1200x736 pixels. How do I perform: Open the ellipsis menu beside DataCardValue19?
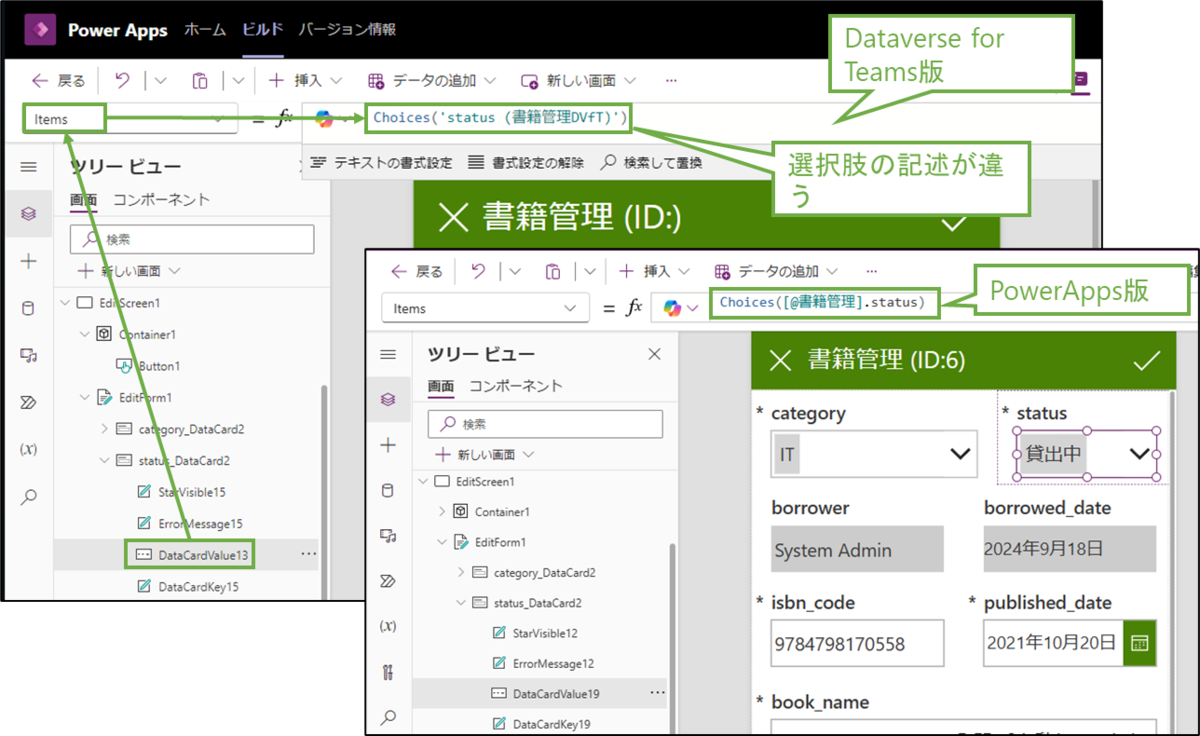pos(657,692)
